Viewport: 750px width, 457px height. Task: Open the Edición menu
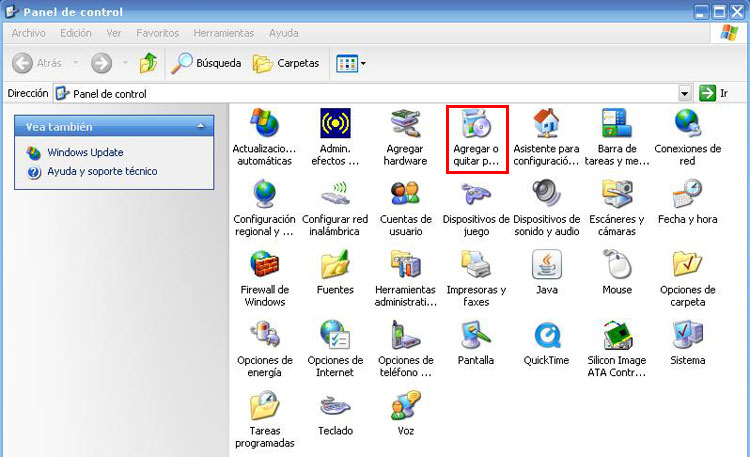76,33
